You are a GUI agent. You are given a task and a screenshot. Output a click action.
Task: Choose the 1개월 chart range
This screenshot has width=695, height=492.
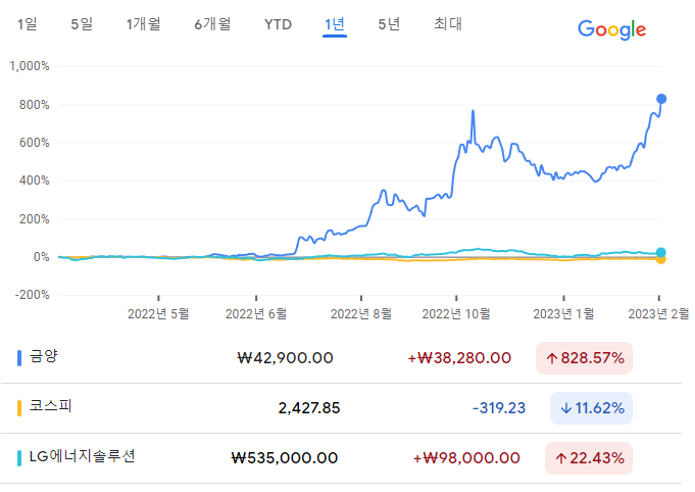point(144,23)
